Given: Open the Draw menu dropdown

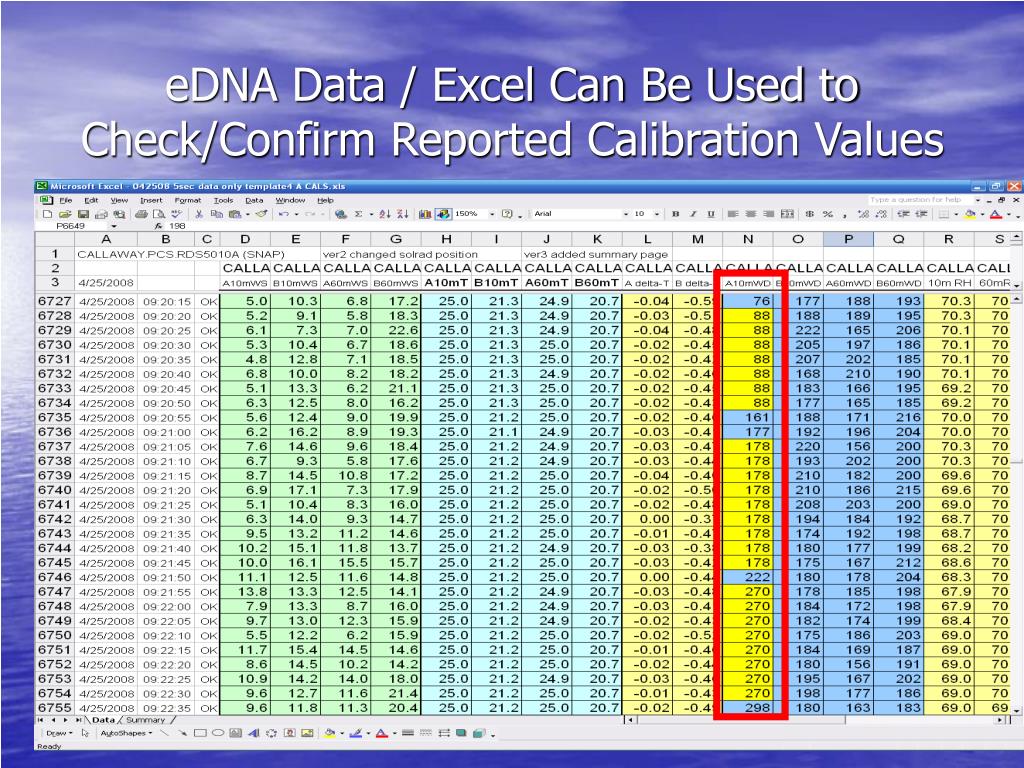Looking at the screenshot, I should tap(59, 733).
